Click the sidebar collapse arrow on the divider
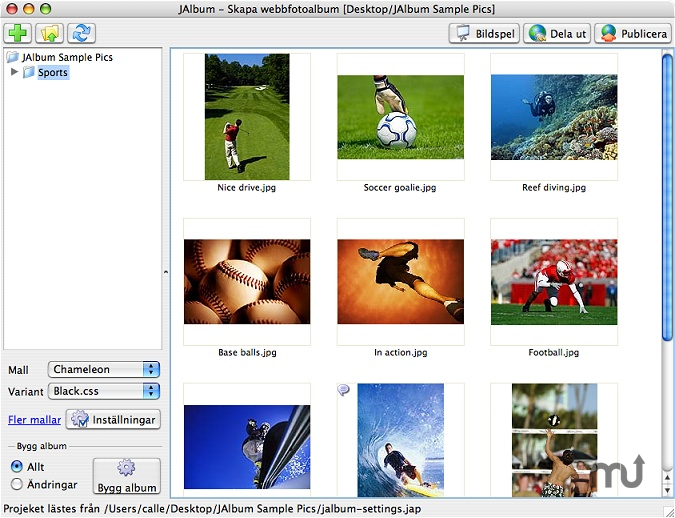Screen dimensions: 675x518 (x=166, y=272)
